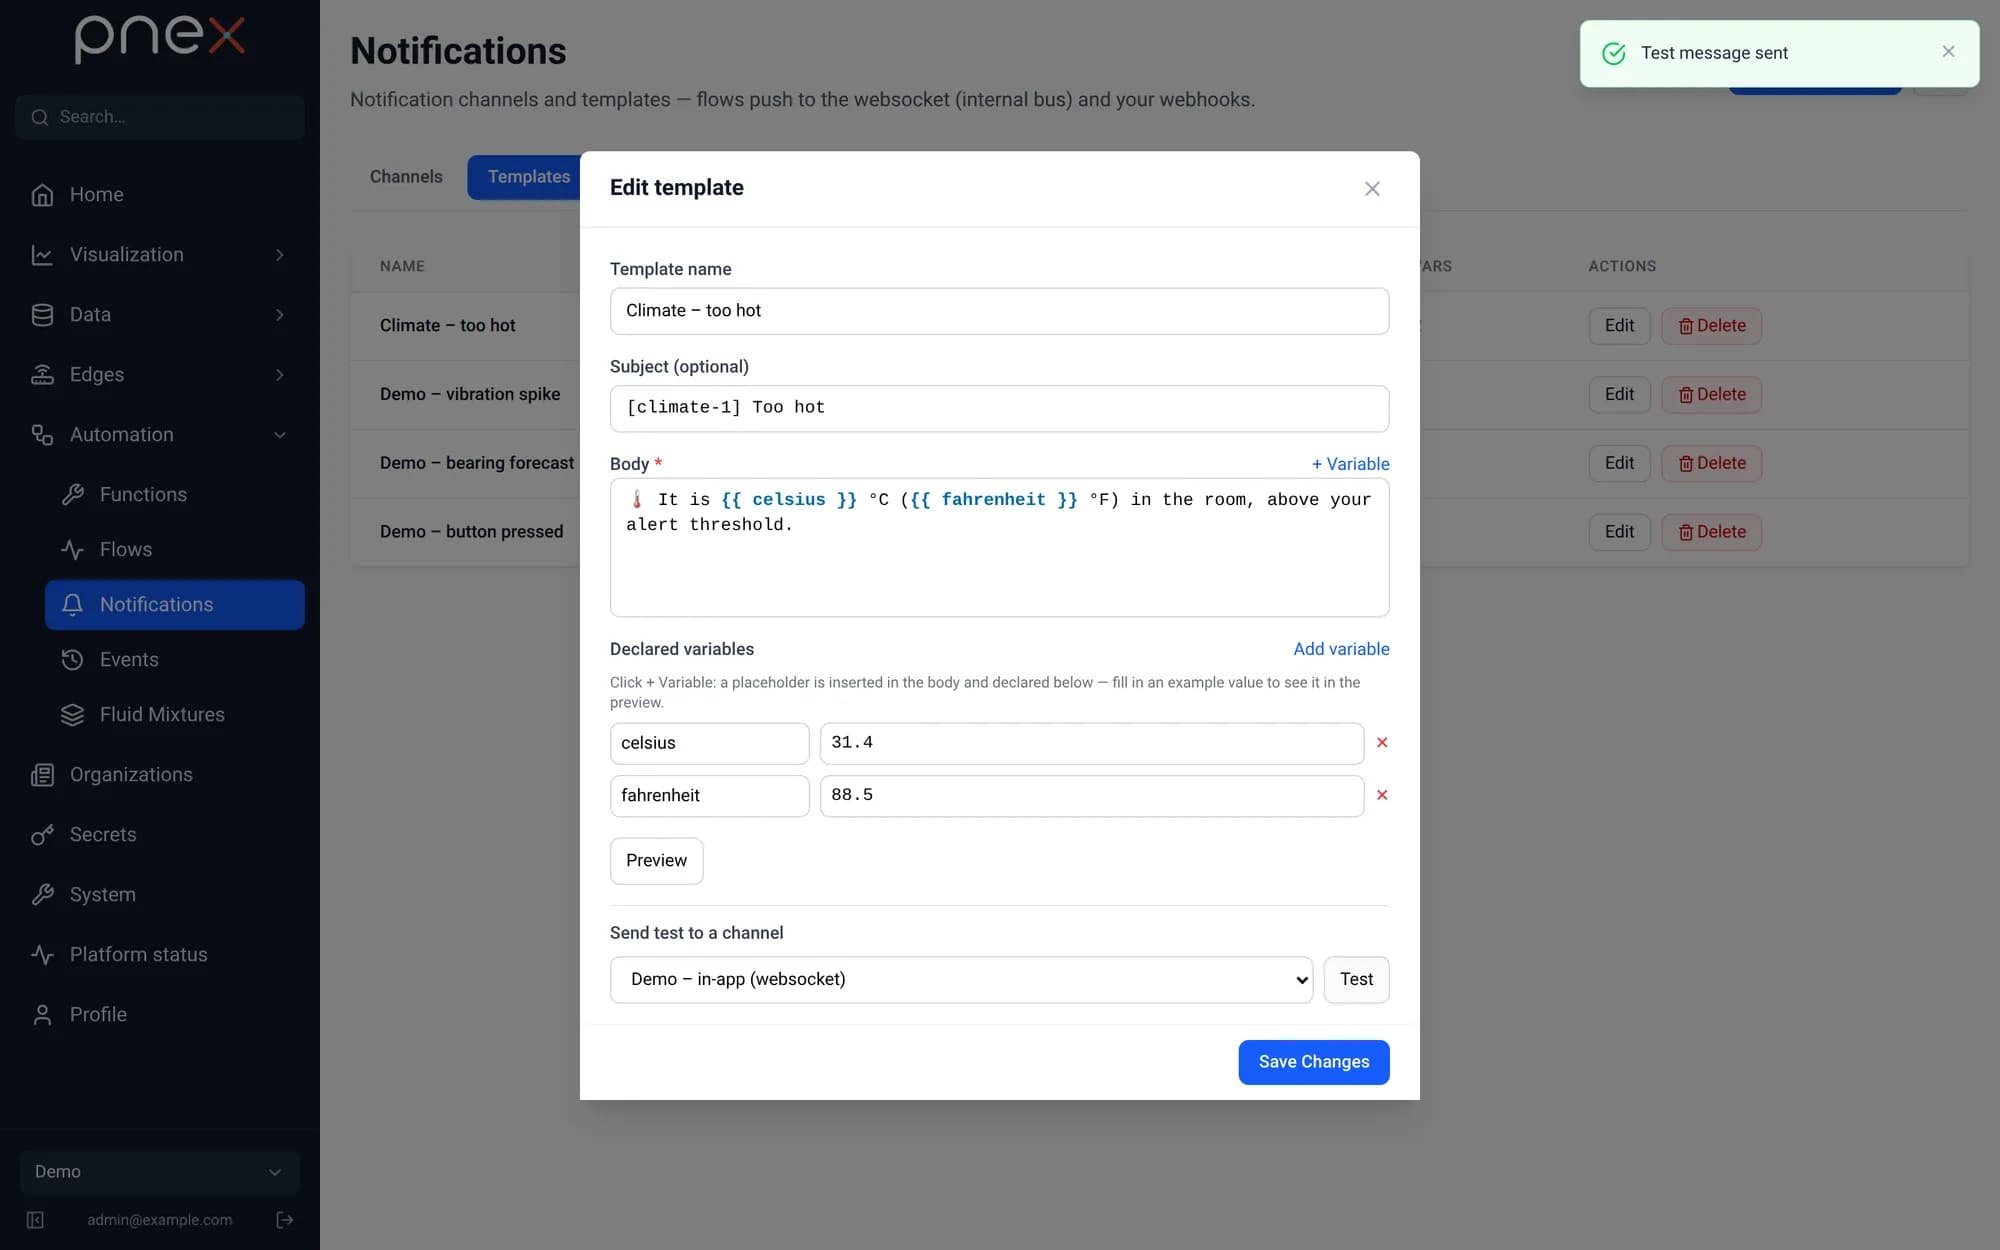Click the Flows pulse icon
Viewport: 2000px width, 1250px height.
point(72,550)
